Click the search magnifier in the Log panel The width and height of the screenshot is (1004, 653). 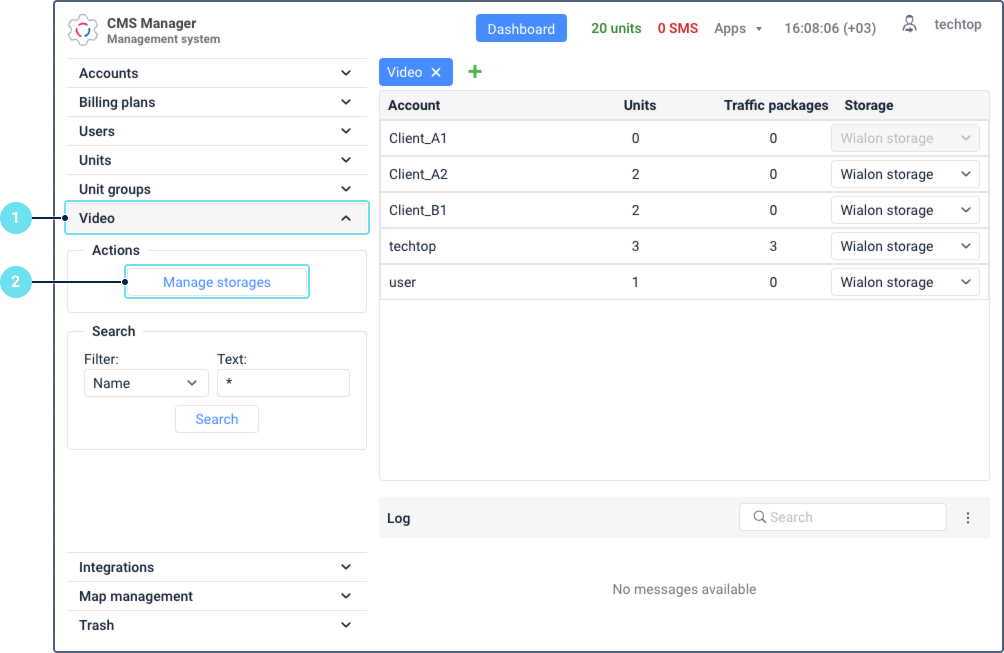point(762,517)
